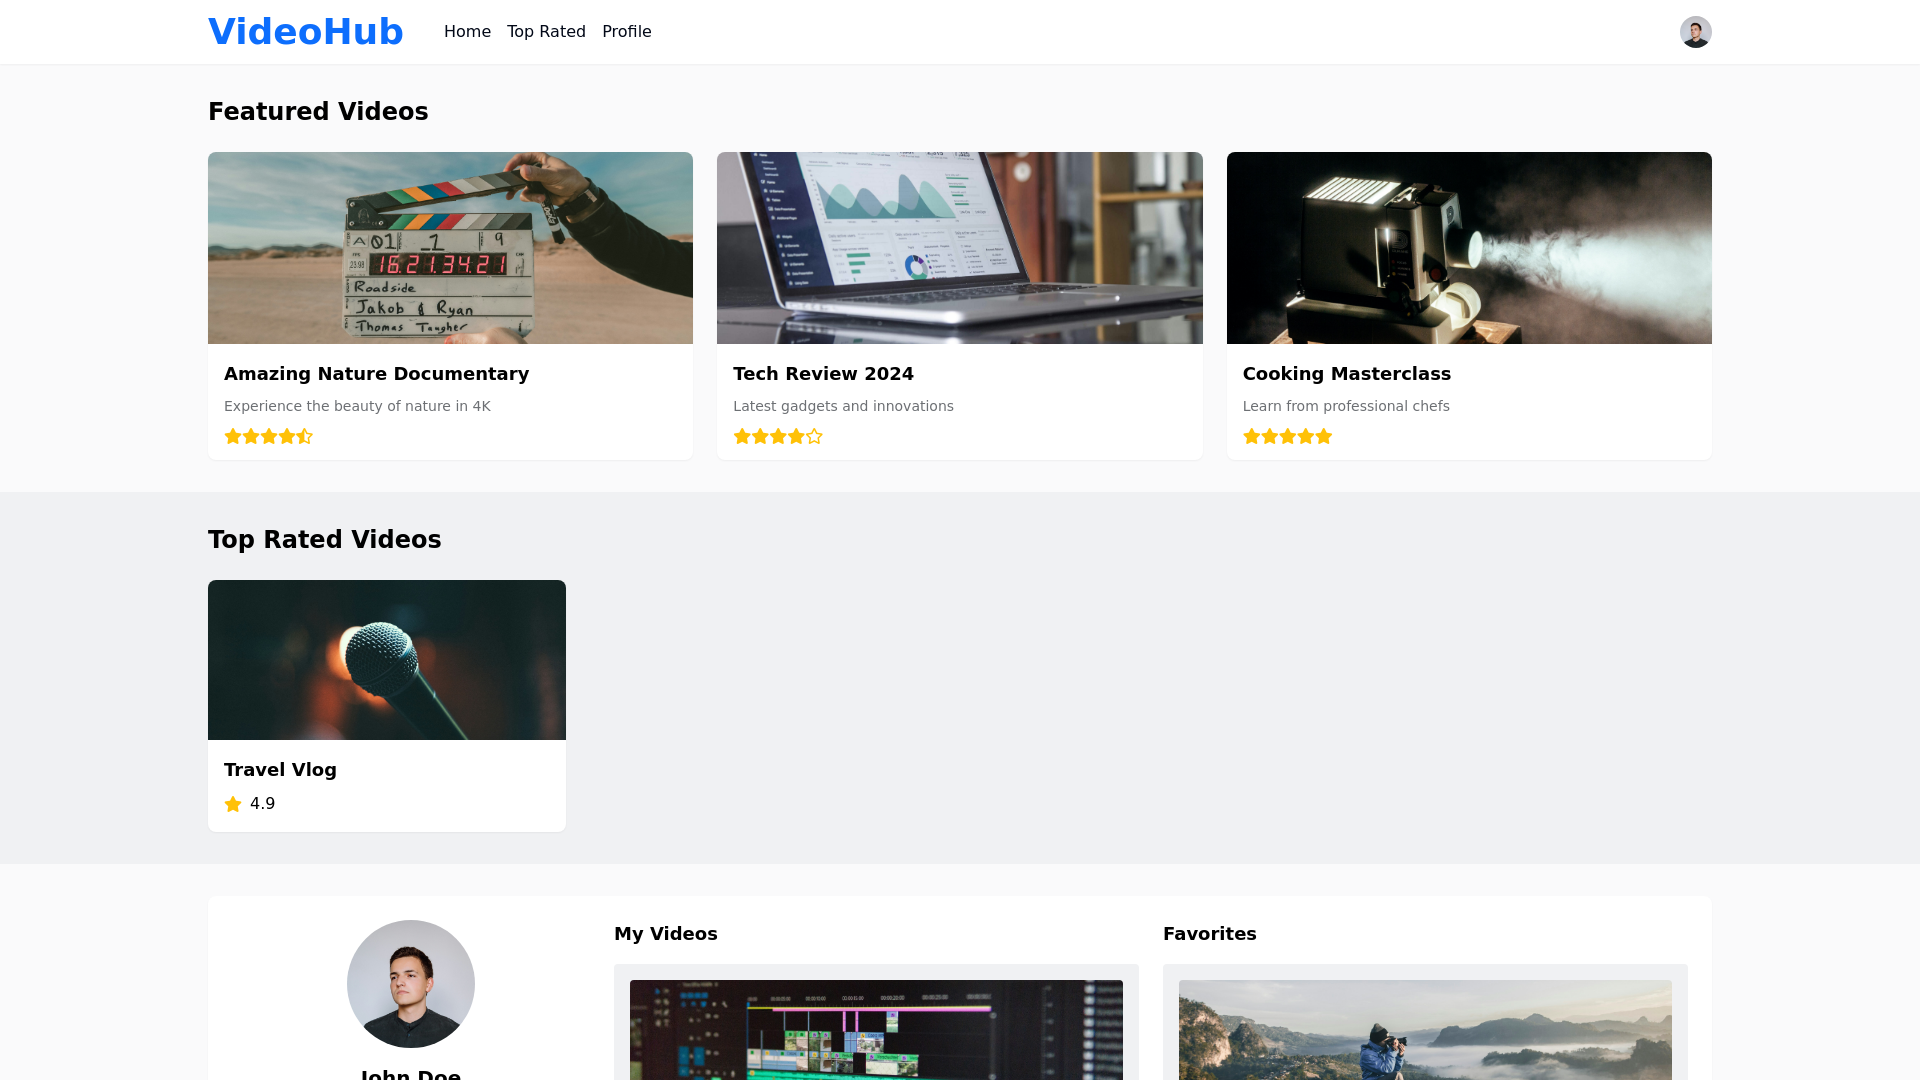Viewport: 1920px width, 1080px height.
Task: Click the half star on Amazing Nature Documentary
Action: pos(305,436)
